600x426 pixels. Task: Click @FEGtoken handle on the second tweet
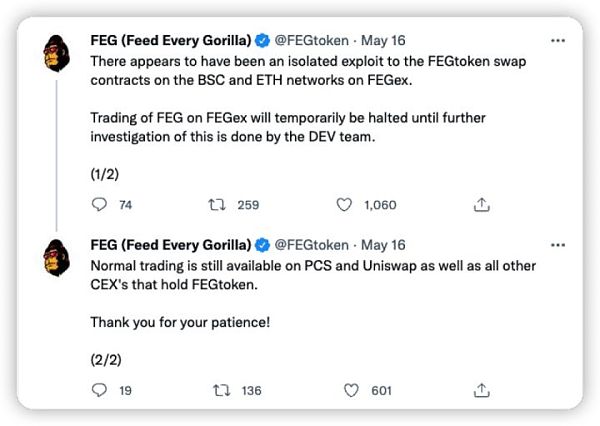(312, 244)
